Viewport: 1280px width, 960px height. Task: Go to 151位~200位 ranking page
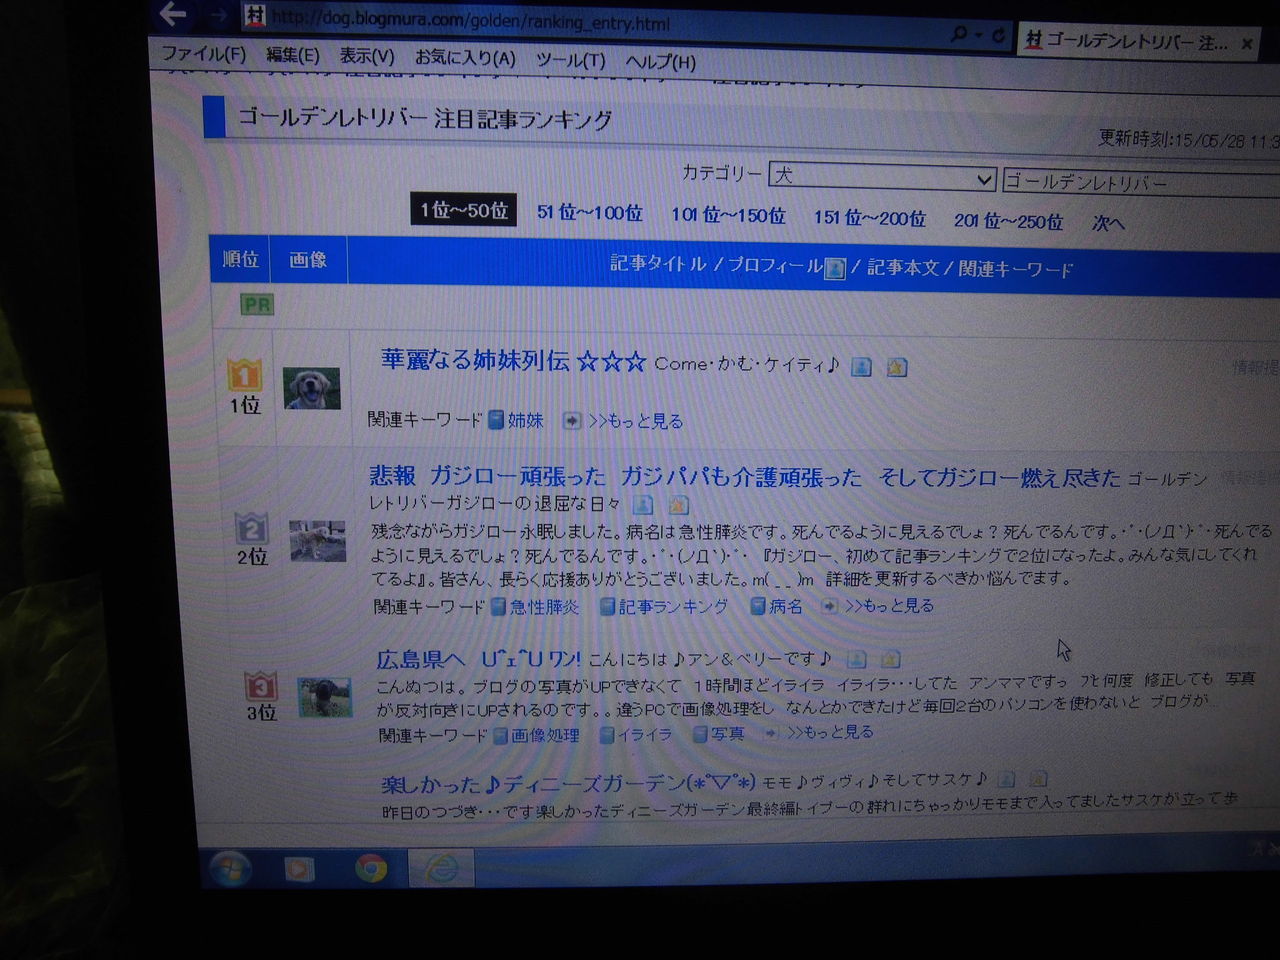pyautogui.click(x=869, y=218)
